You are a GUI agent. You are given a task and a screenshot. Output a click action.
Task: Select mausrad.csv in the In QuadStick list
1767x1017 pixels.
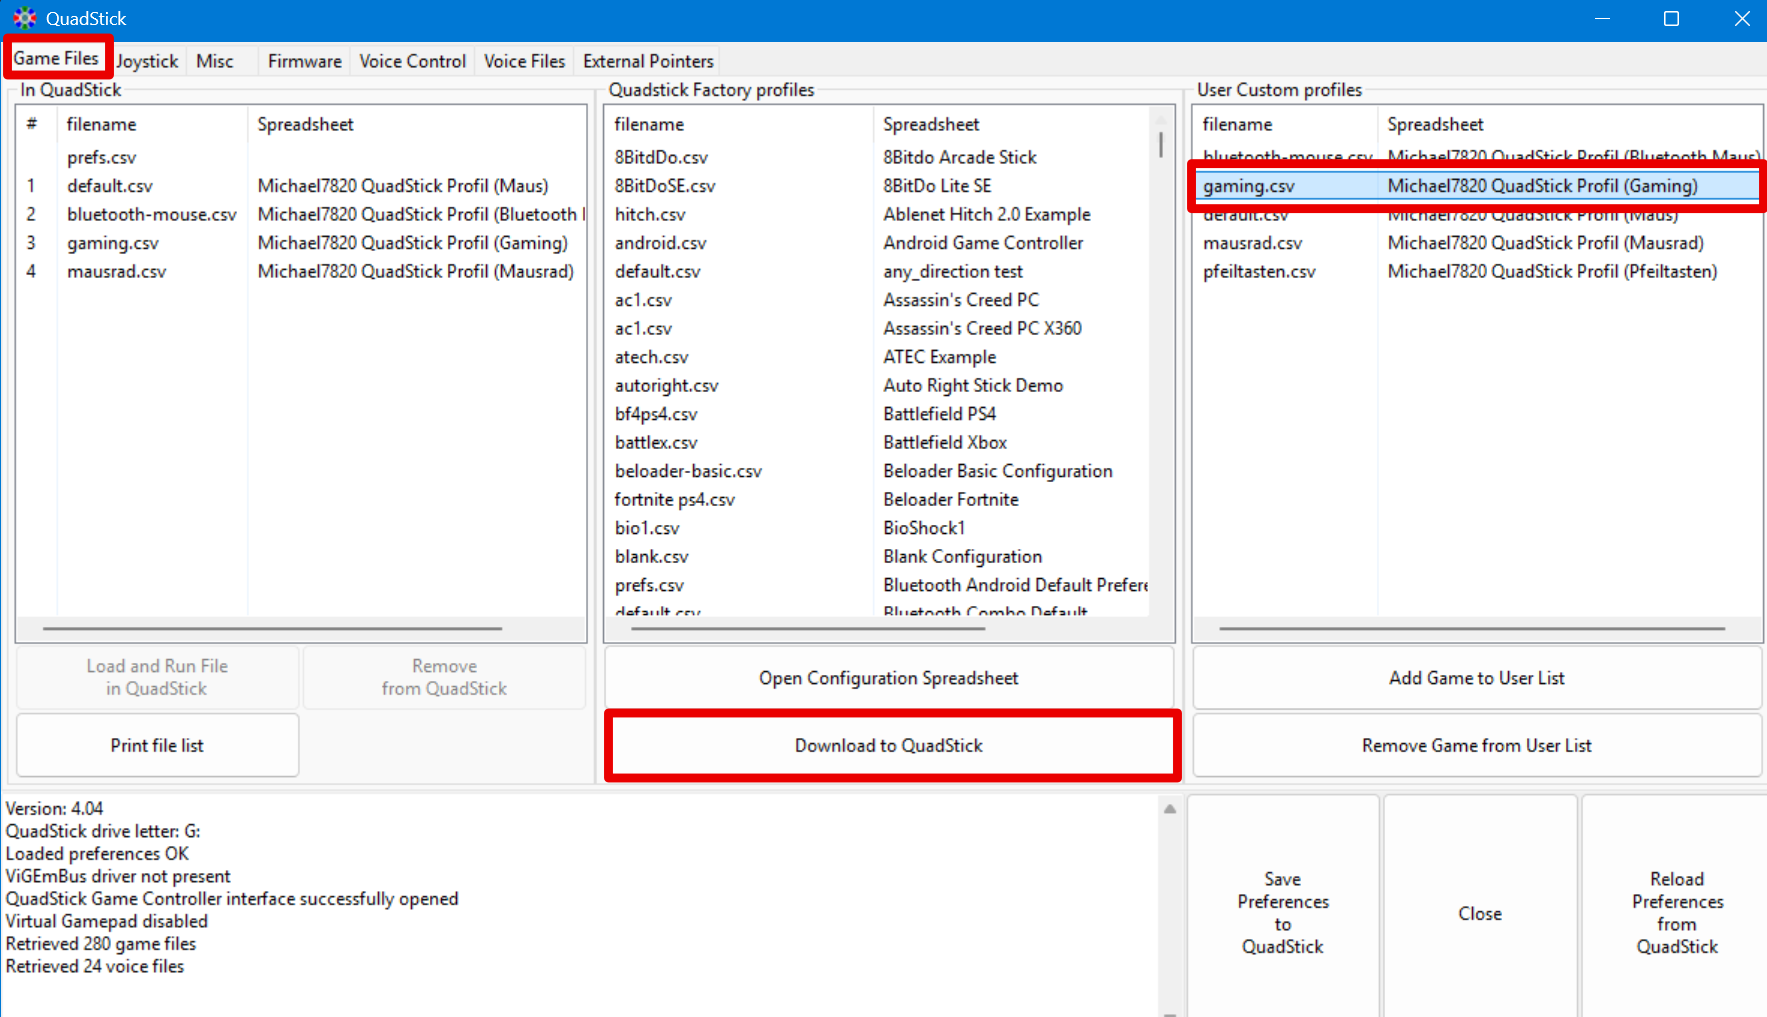click(117, 271)
